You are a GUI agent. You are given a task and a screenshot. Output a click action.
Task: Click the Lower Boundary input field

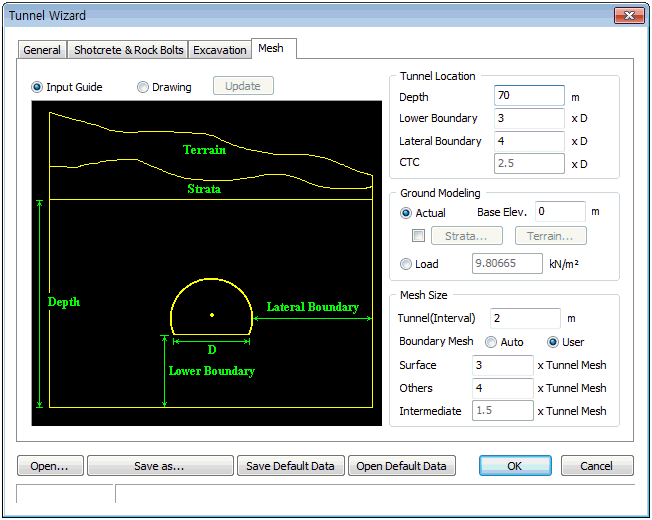pos(529,119)
